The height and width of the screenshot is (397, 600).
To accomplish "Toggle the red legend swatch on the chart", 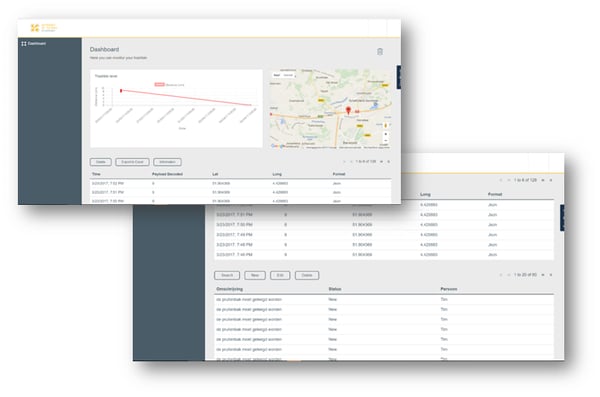I will 160,85.
